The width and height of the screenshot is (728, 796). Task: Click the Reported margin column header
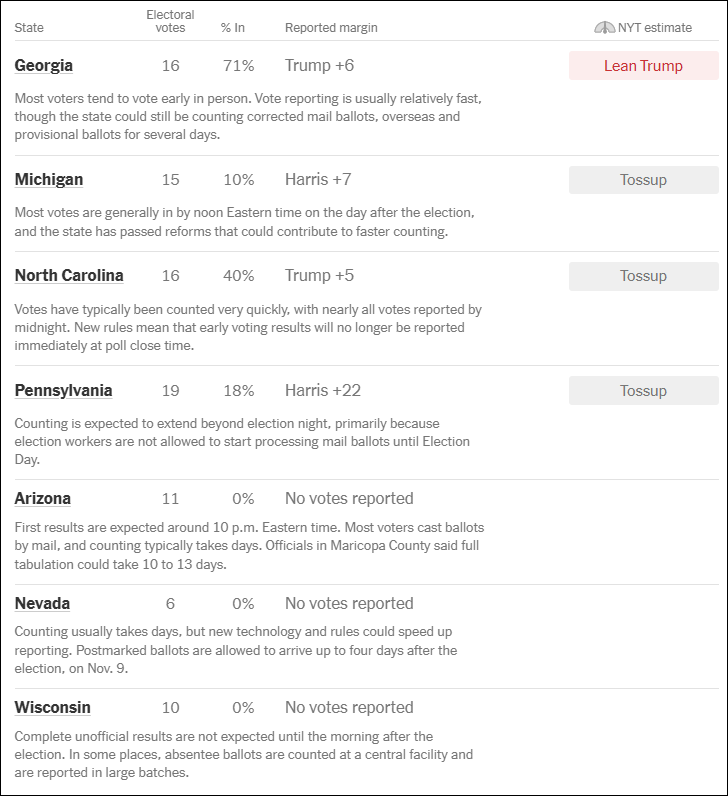(x=331, y=28)
